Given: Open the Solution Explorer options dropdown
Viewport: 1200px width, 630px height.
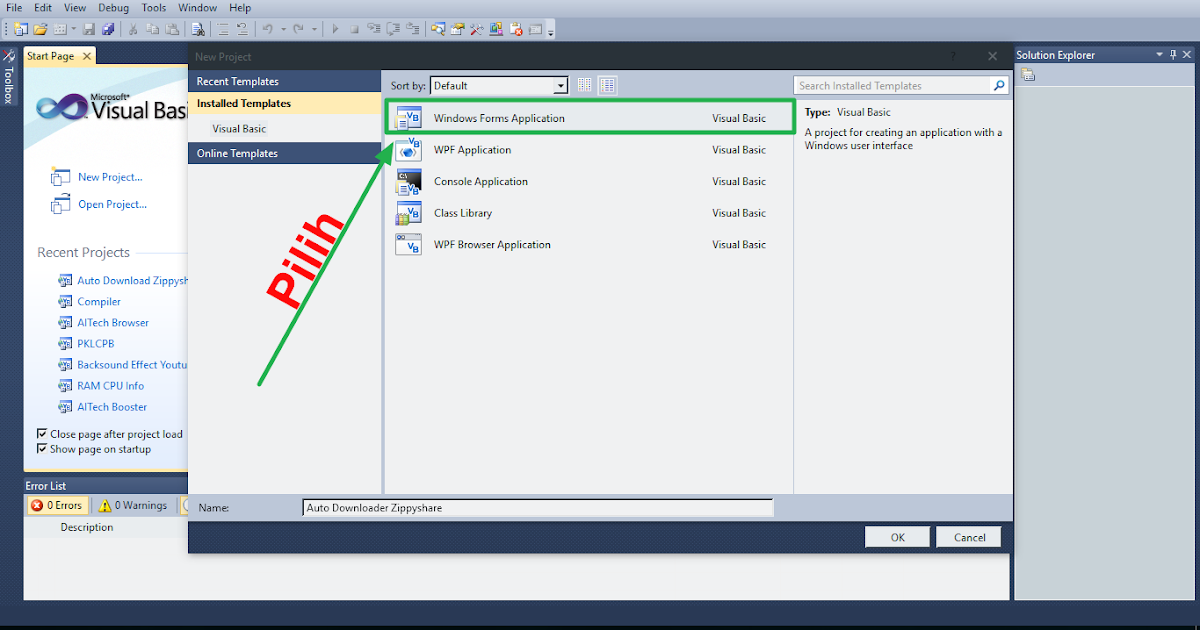Looking at the screenshot, I should (1159, 54).
